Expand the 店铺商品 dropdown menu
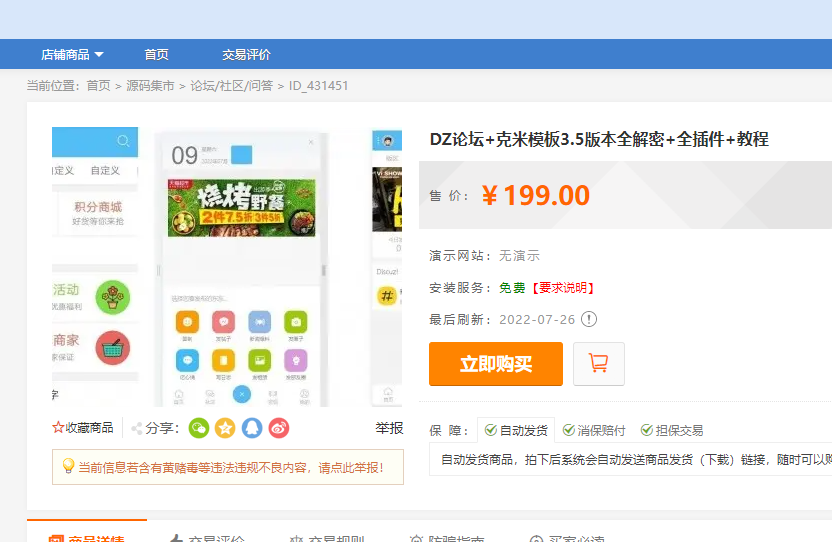This screenshot has height=542, width=832. coord(72,54)
